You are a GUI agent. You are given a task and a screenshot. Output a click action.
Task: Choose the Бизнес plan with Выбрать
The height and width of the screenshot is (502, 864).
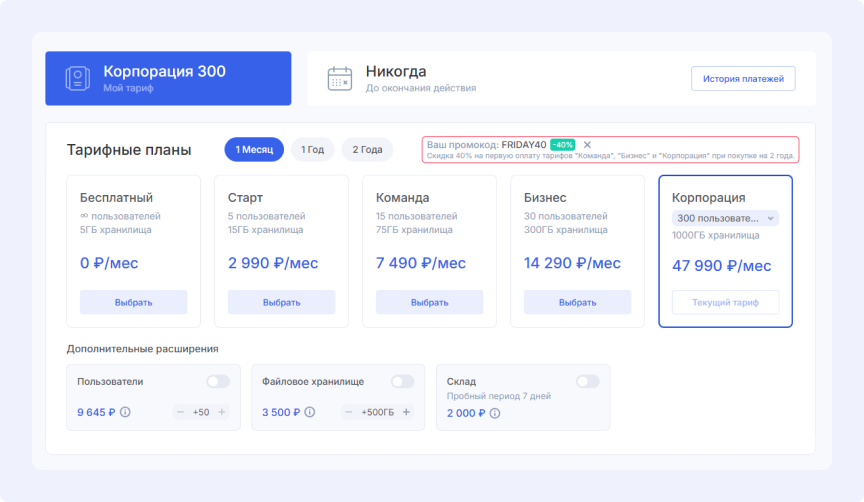(577, 302)
